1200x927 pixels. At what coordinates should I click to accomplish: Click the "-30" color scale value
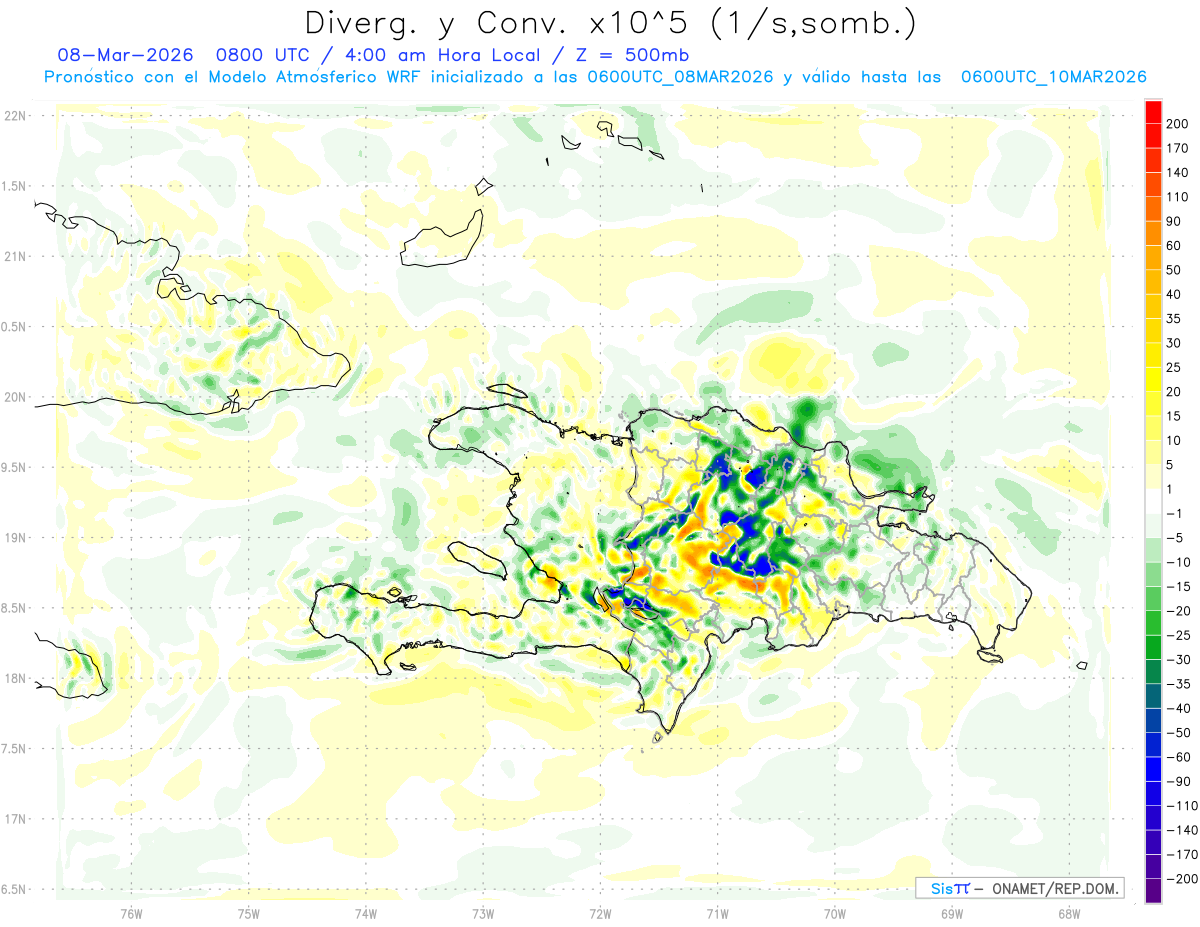(1180, 659)
